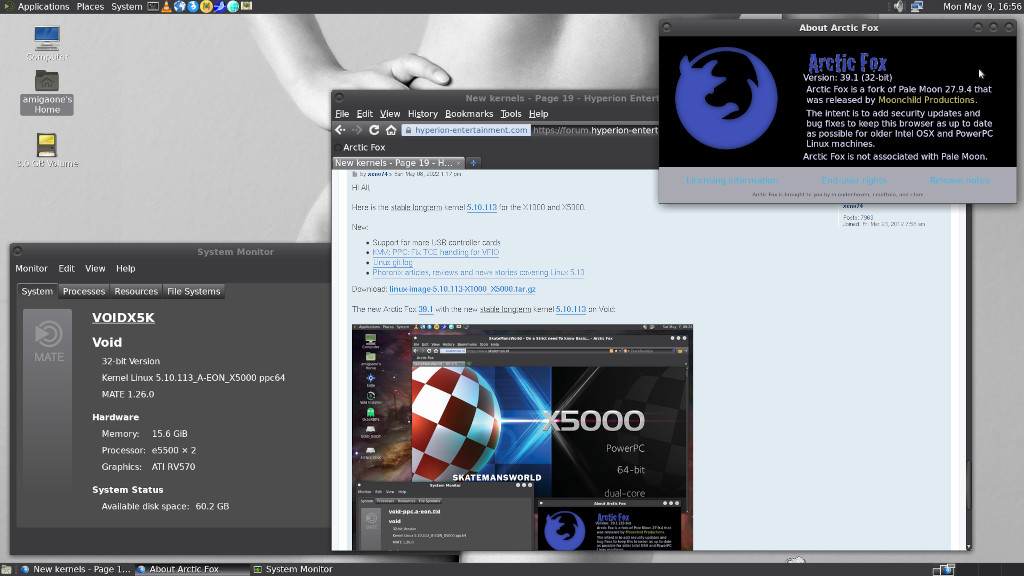Go back in Arctic Fox browser

pyautogui.click(x=340, y=130)
